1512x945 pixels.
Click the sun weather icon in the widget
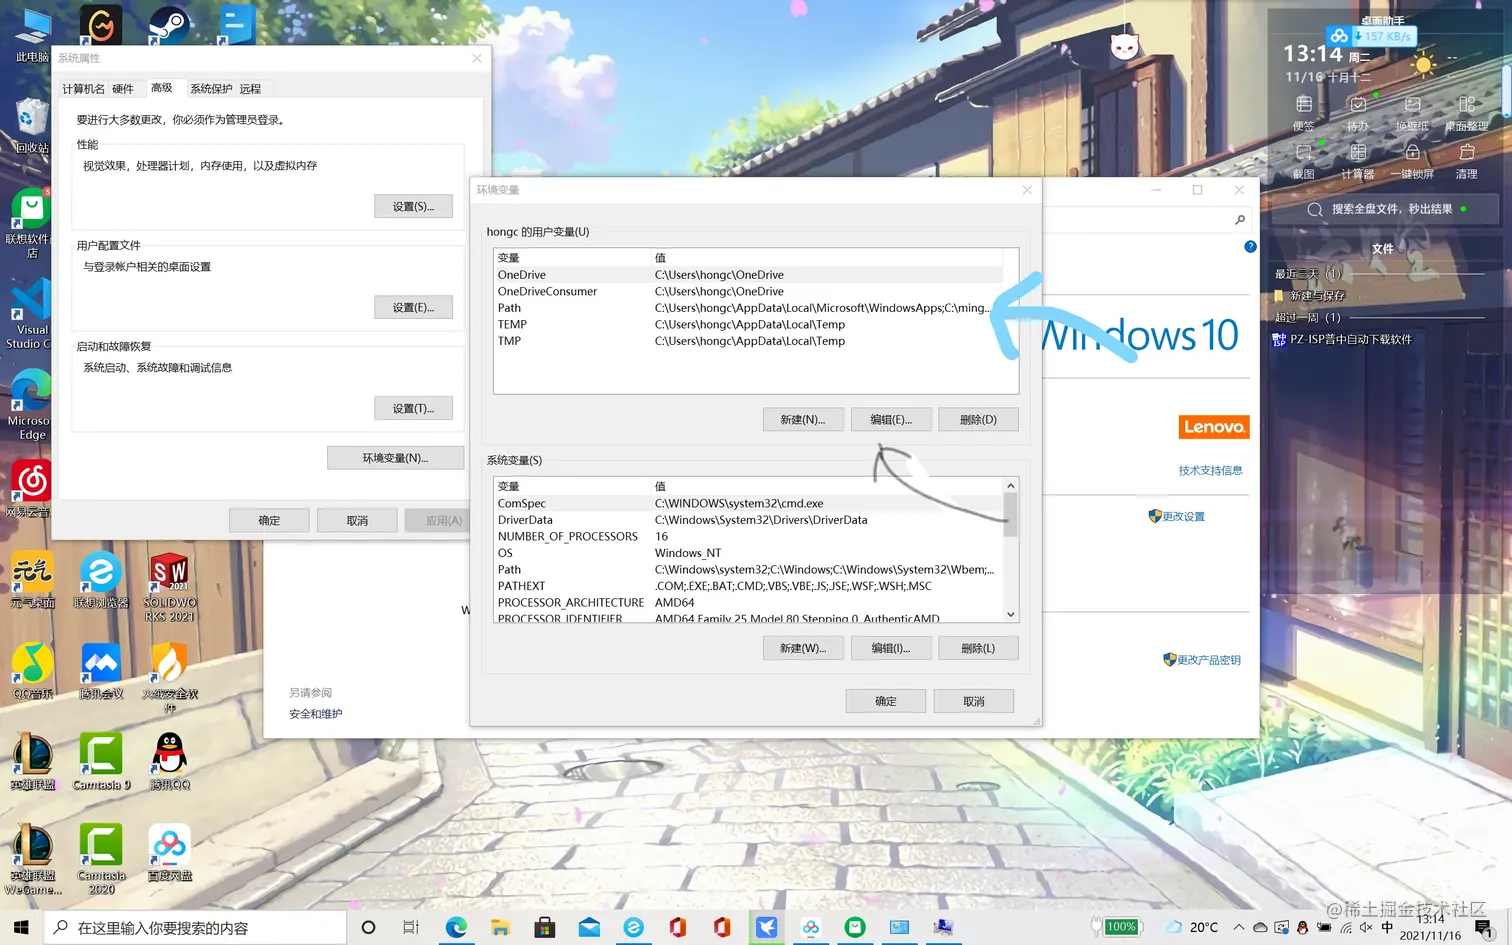(x=1422, y=66)
